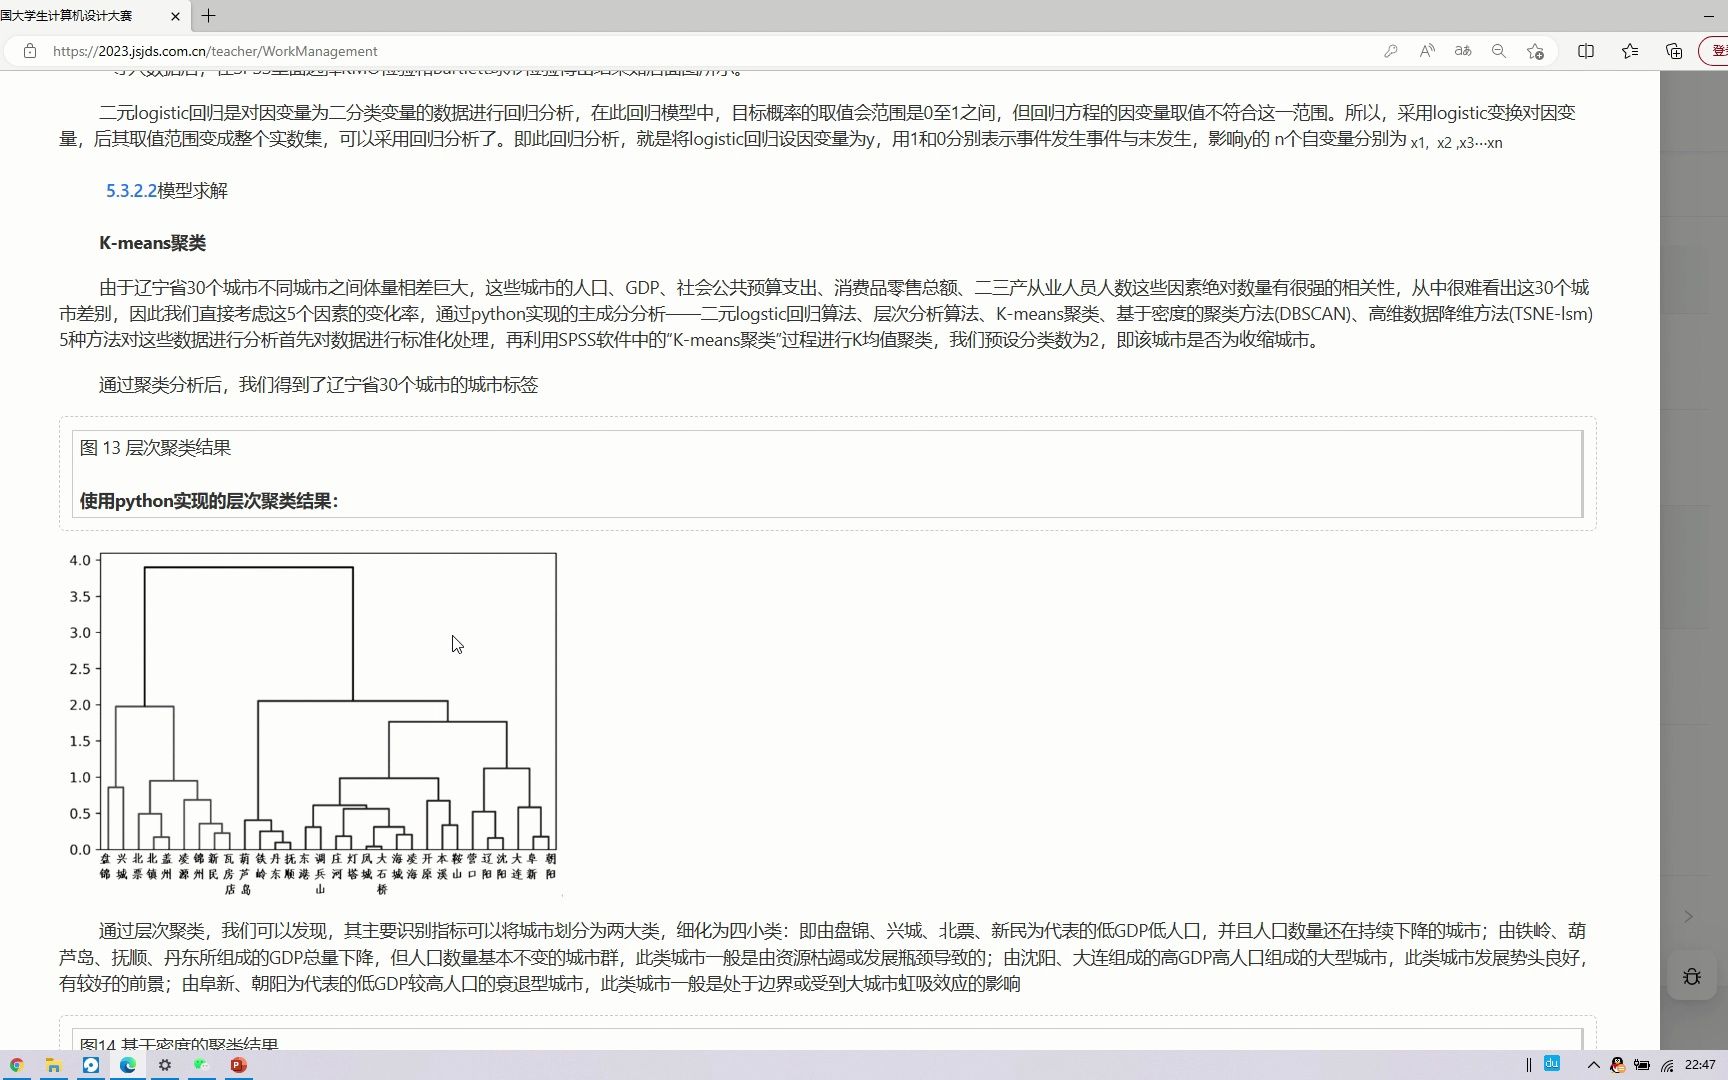Screen dimensions: 1728x1080
Task: Open a new browser tab
Action: 208,16
